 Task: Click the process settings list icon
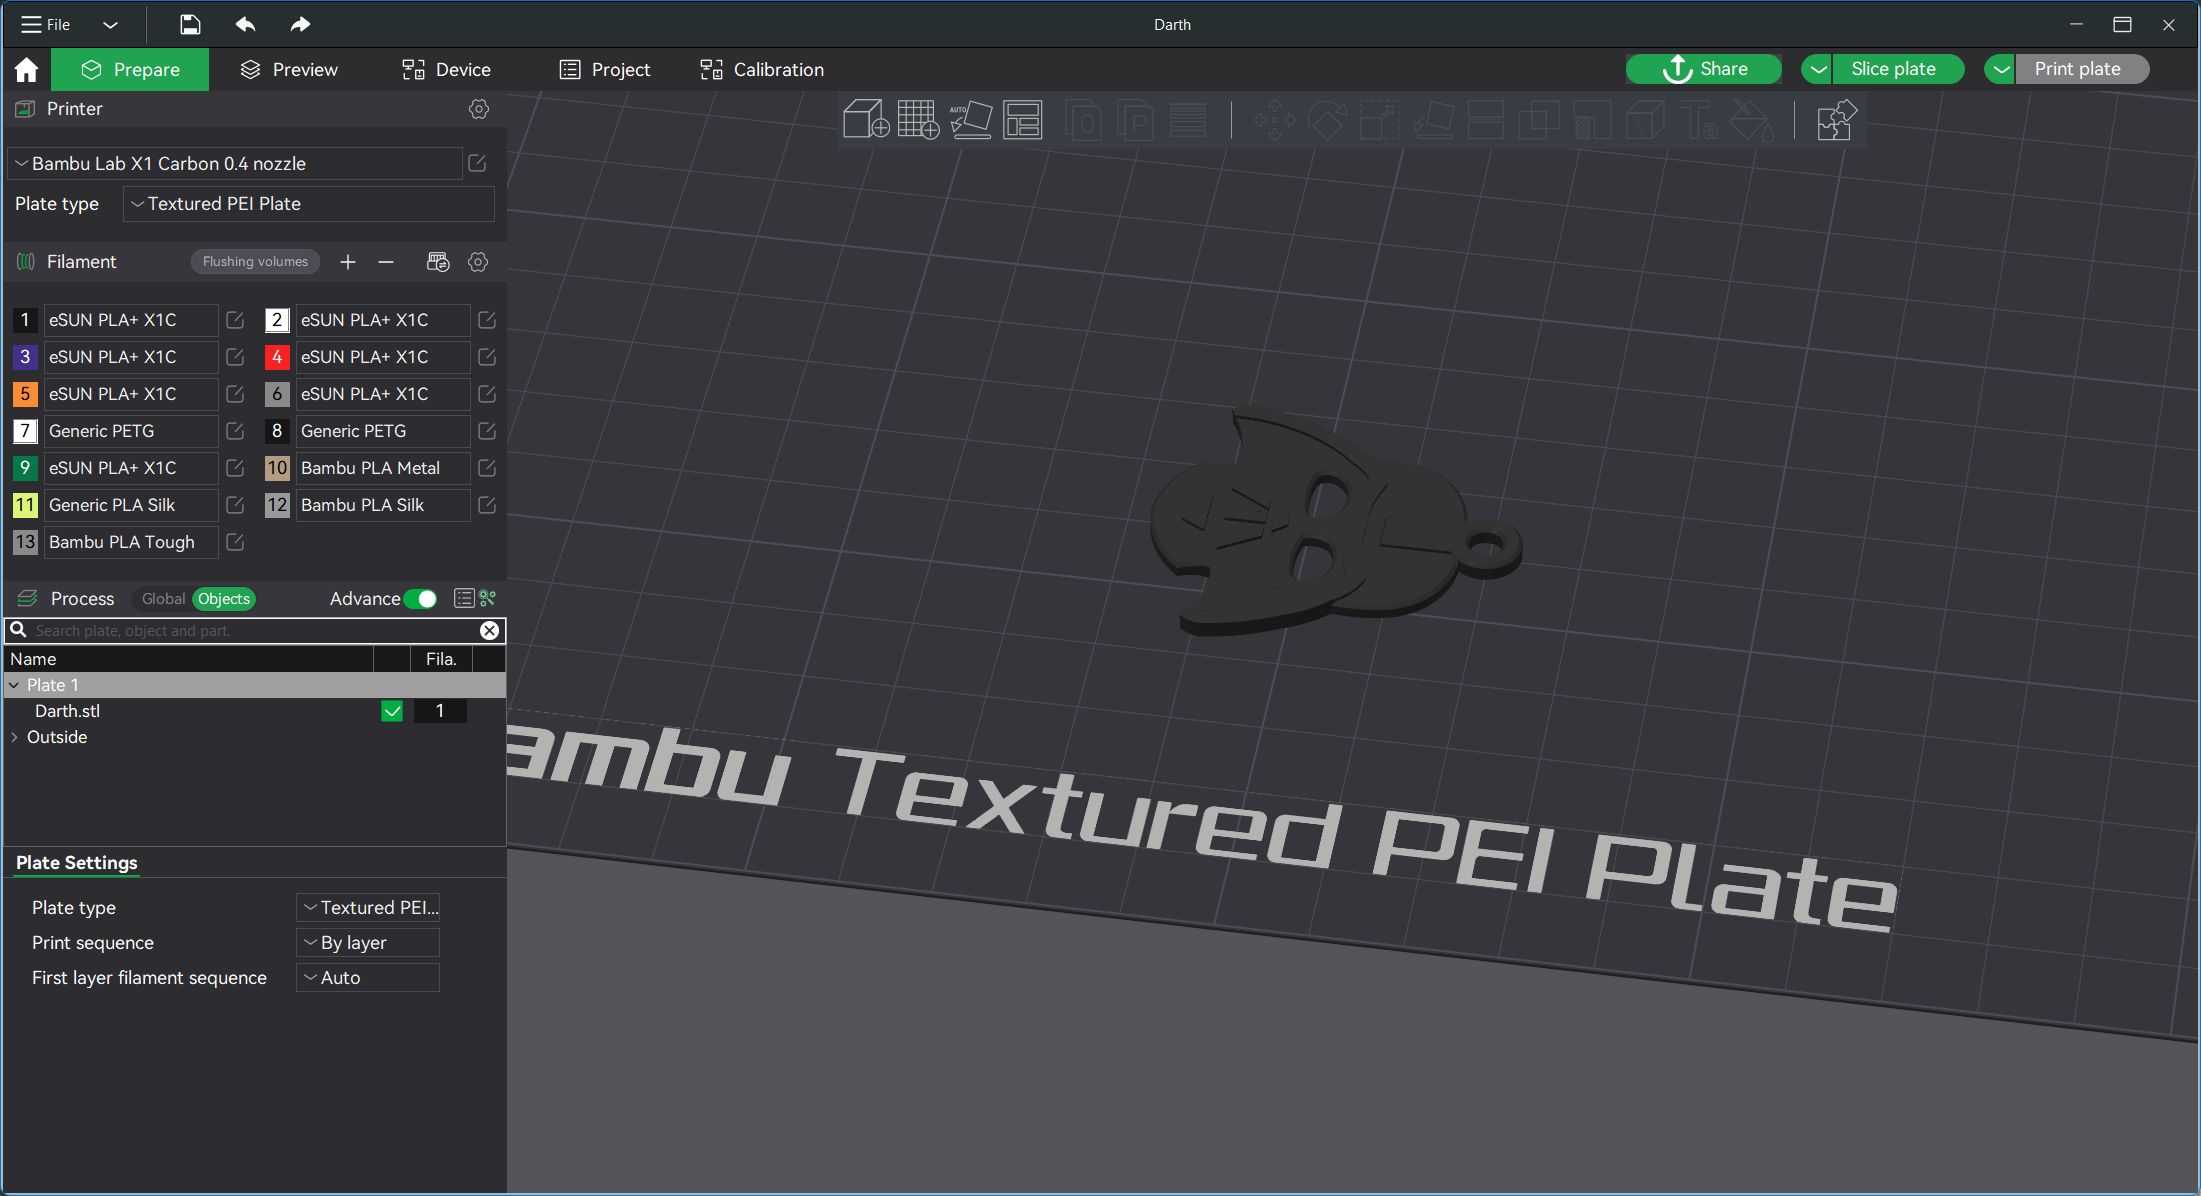pos(464,598)
